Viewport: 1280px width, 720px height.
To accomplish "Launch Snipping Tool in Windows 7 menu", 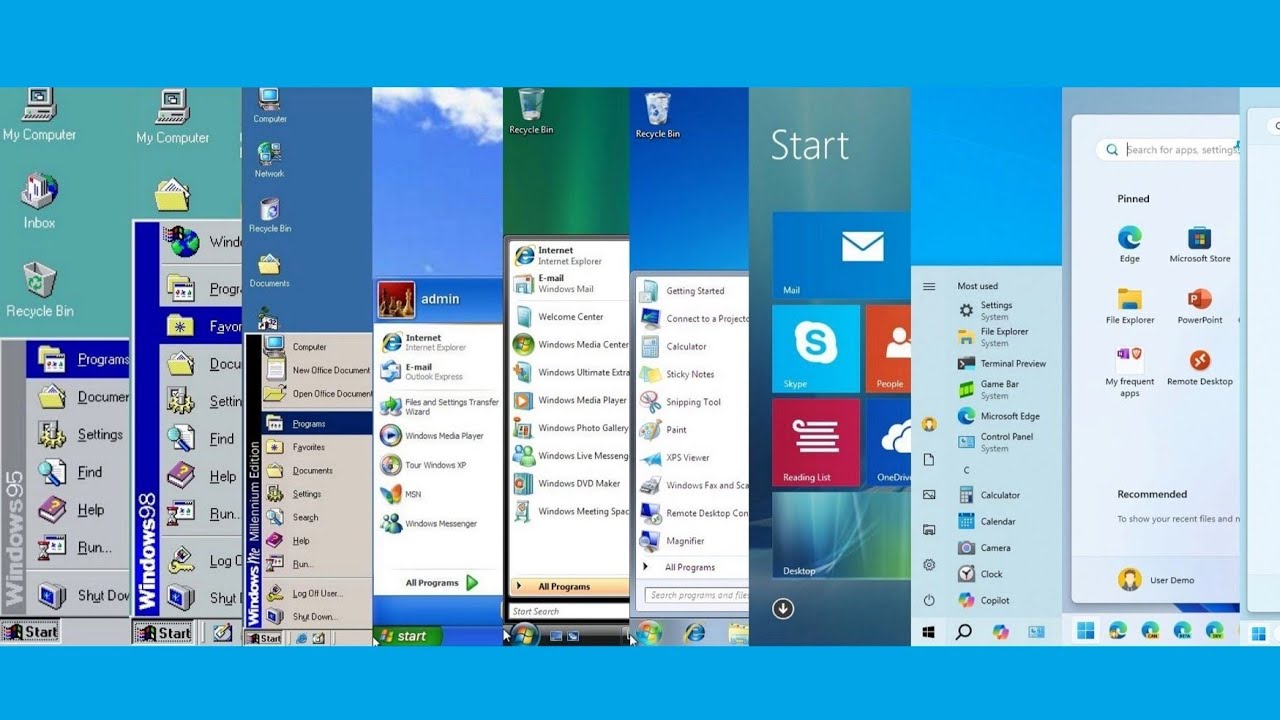I will (681, 402).
